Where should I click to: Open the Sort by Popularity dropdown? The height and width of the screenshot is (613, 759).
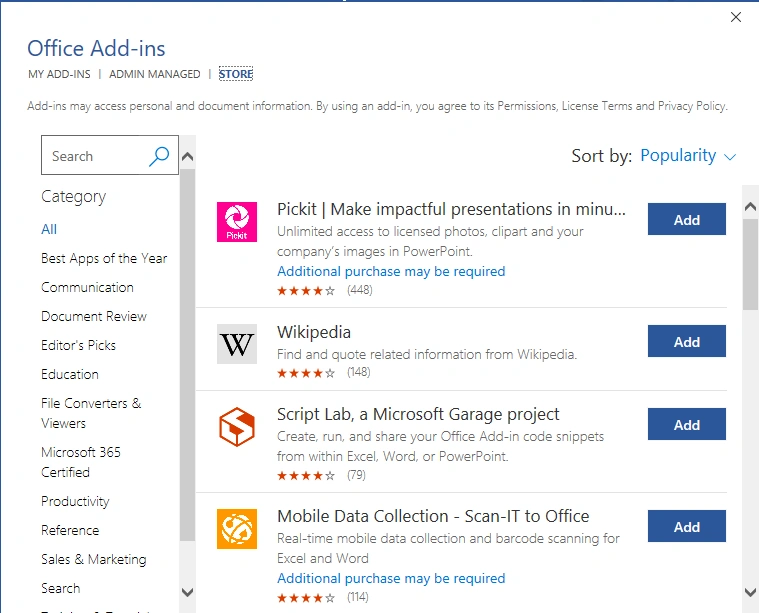(688, 155)
